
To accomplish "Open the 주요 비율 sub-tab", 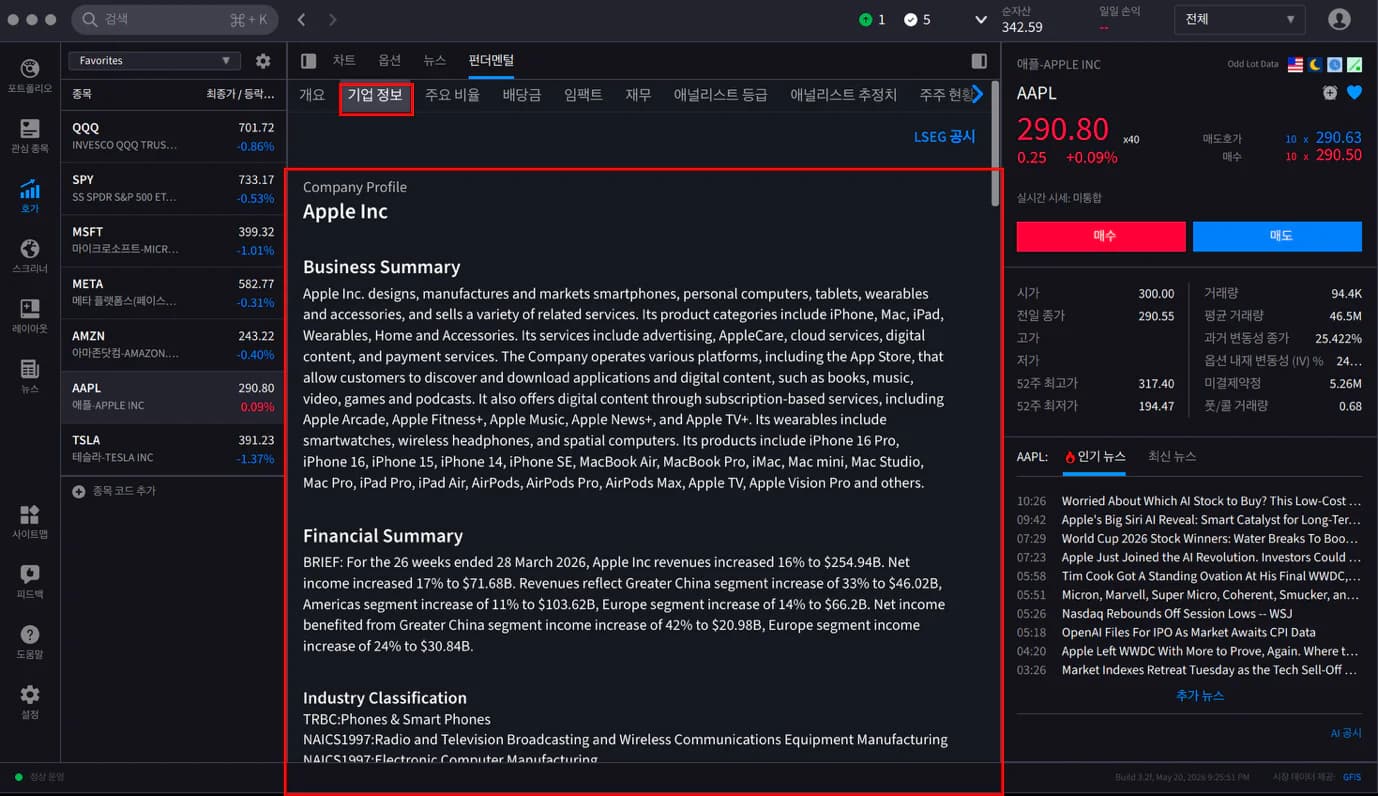I will [x=452, y=95].
